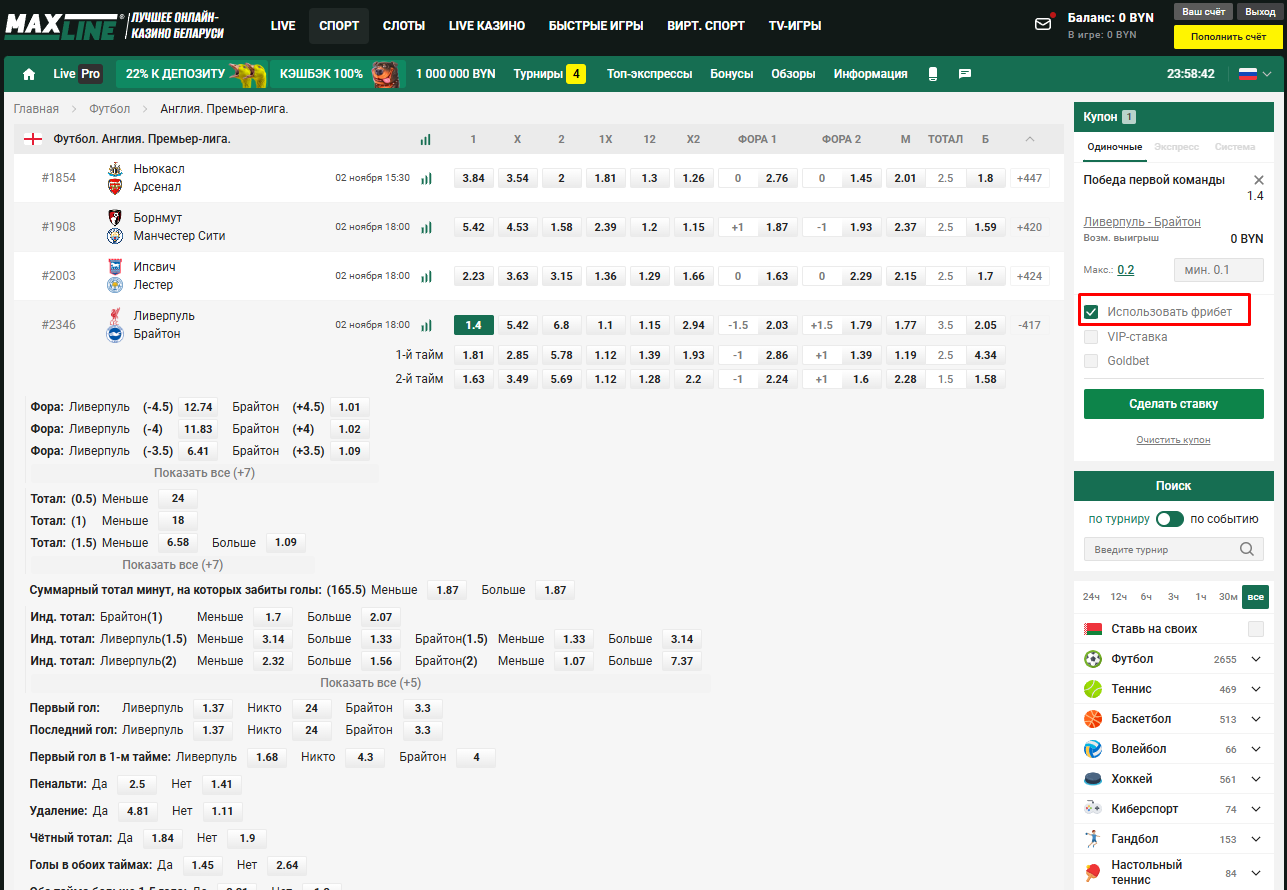1287x890 pixels.
Task: Click the Футбол breadcrumb
Action: [109, 109]
